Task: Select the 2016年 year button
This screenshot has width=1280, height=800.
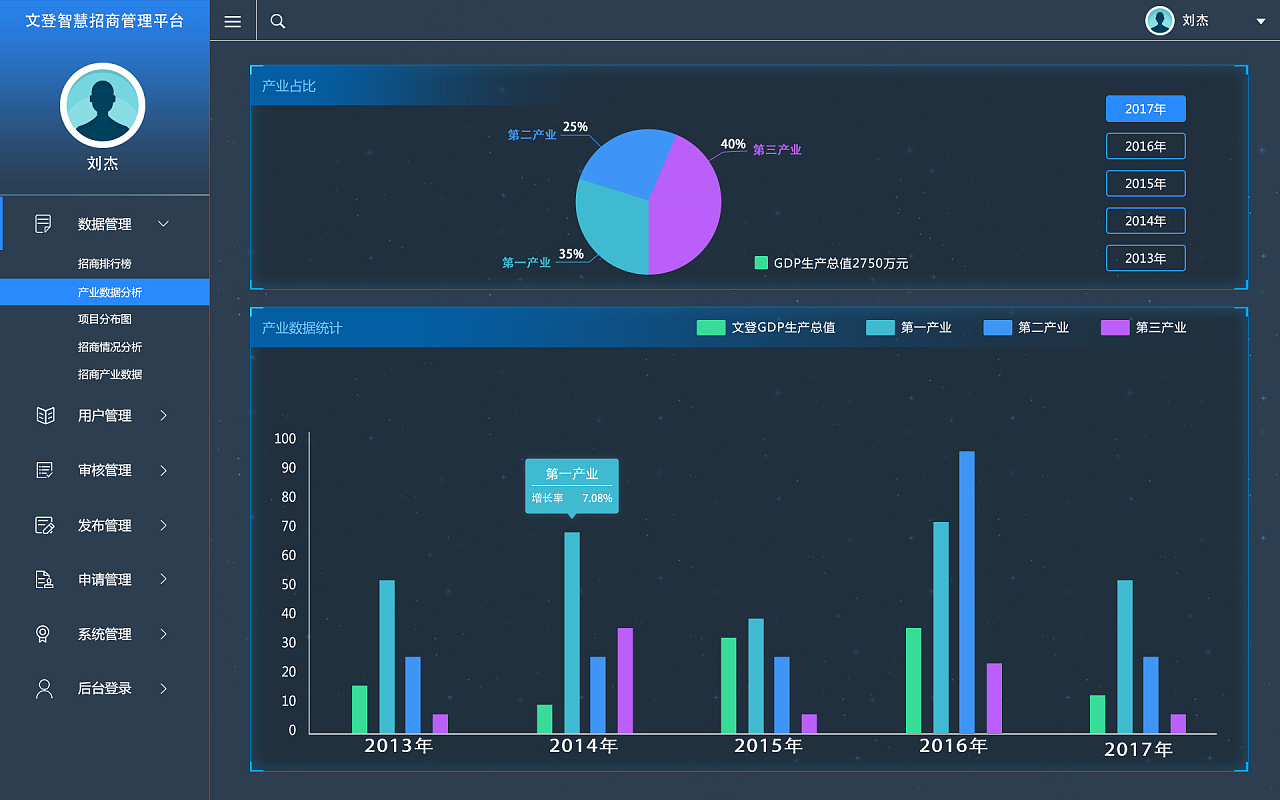Action: click(1146, 146)
